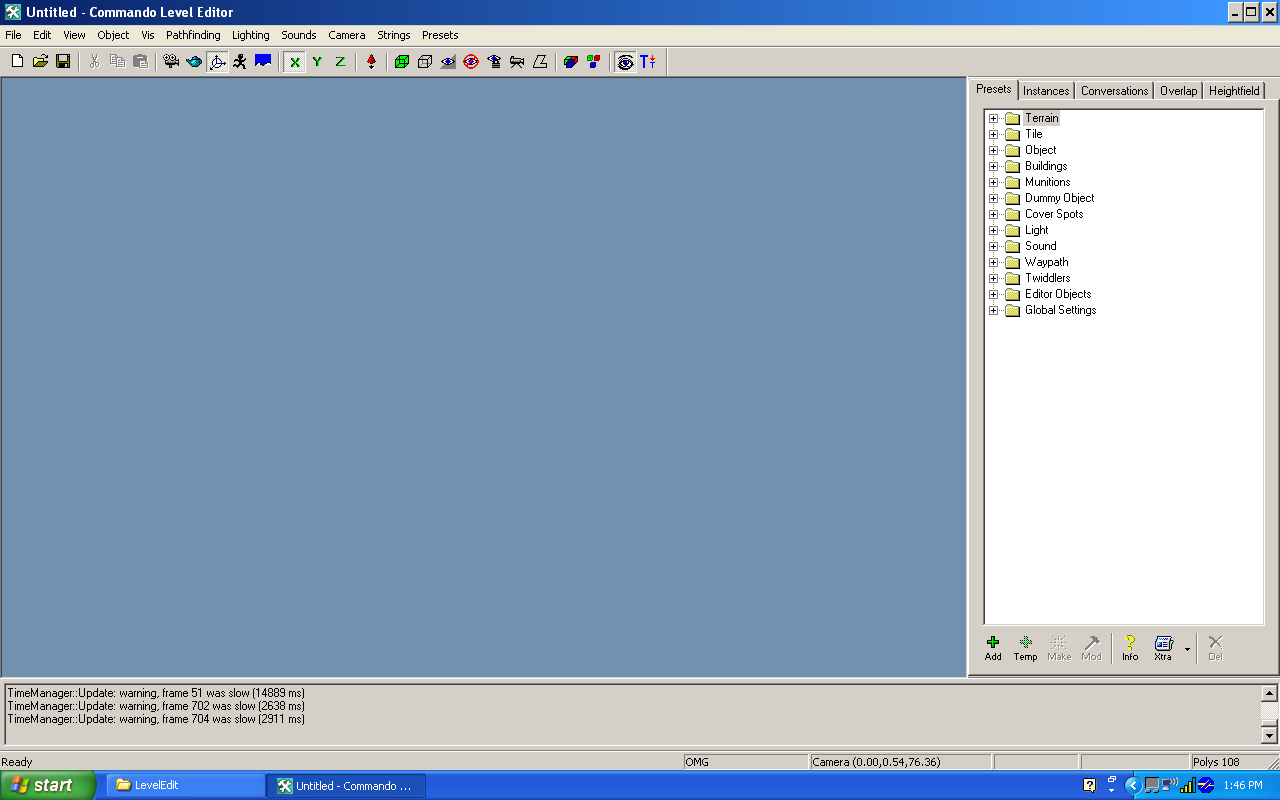The image size is (1280, 800).
Task: Click the teapot object icon
Action: click(194, 62)
